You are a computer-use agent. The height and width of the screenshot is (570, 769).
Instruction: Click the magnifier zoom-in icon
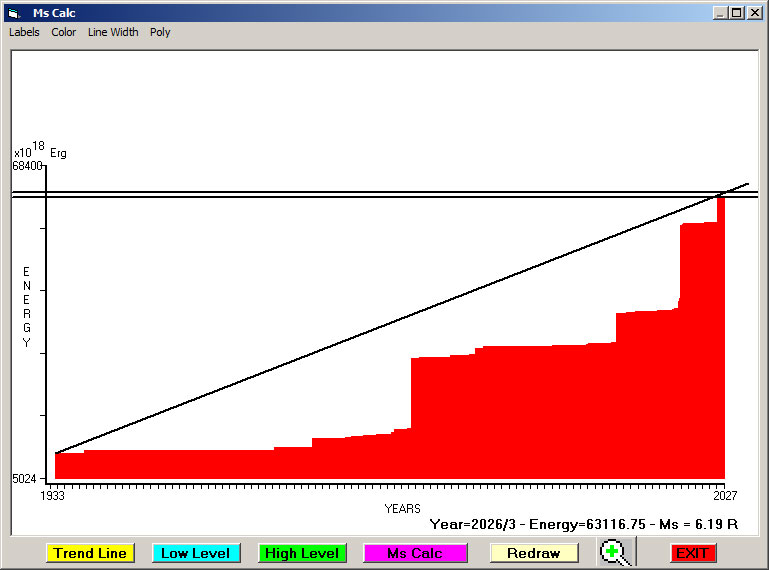(x=617, y=552)
